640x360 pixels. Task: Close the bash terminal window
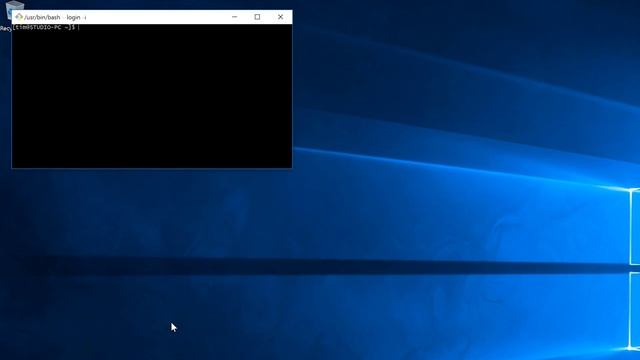coord(280,17)
